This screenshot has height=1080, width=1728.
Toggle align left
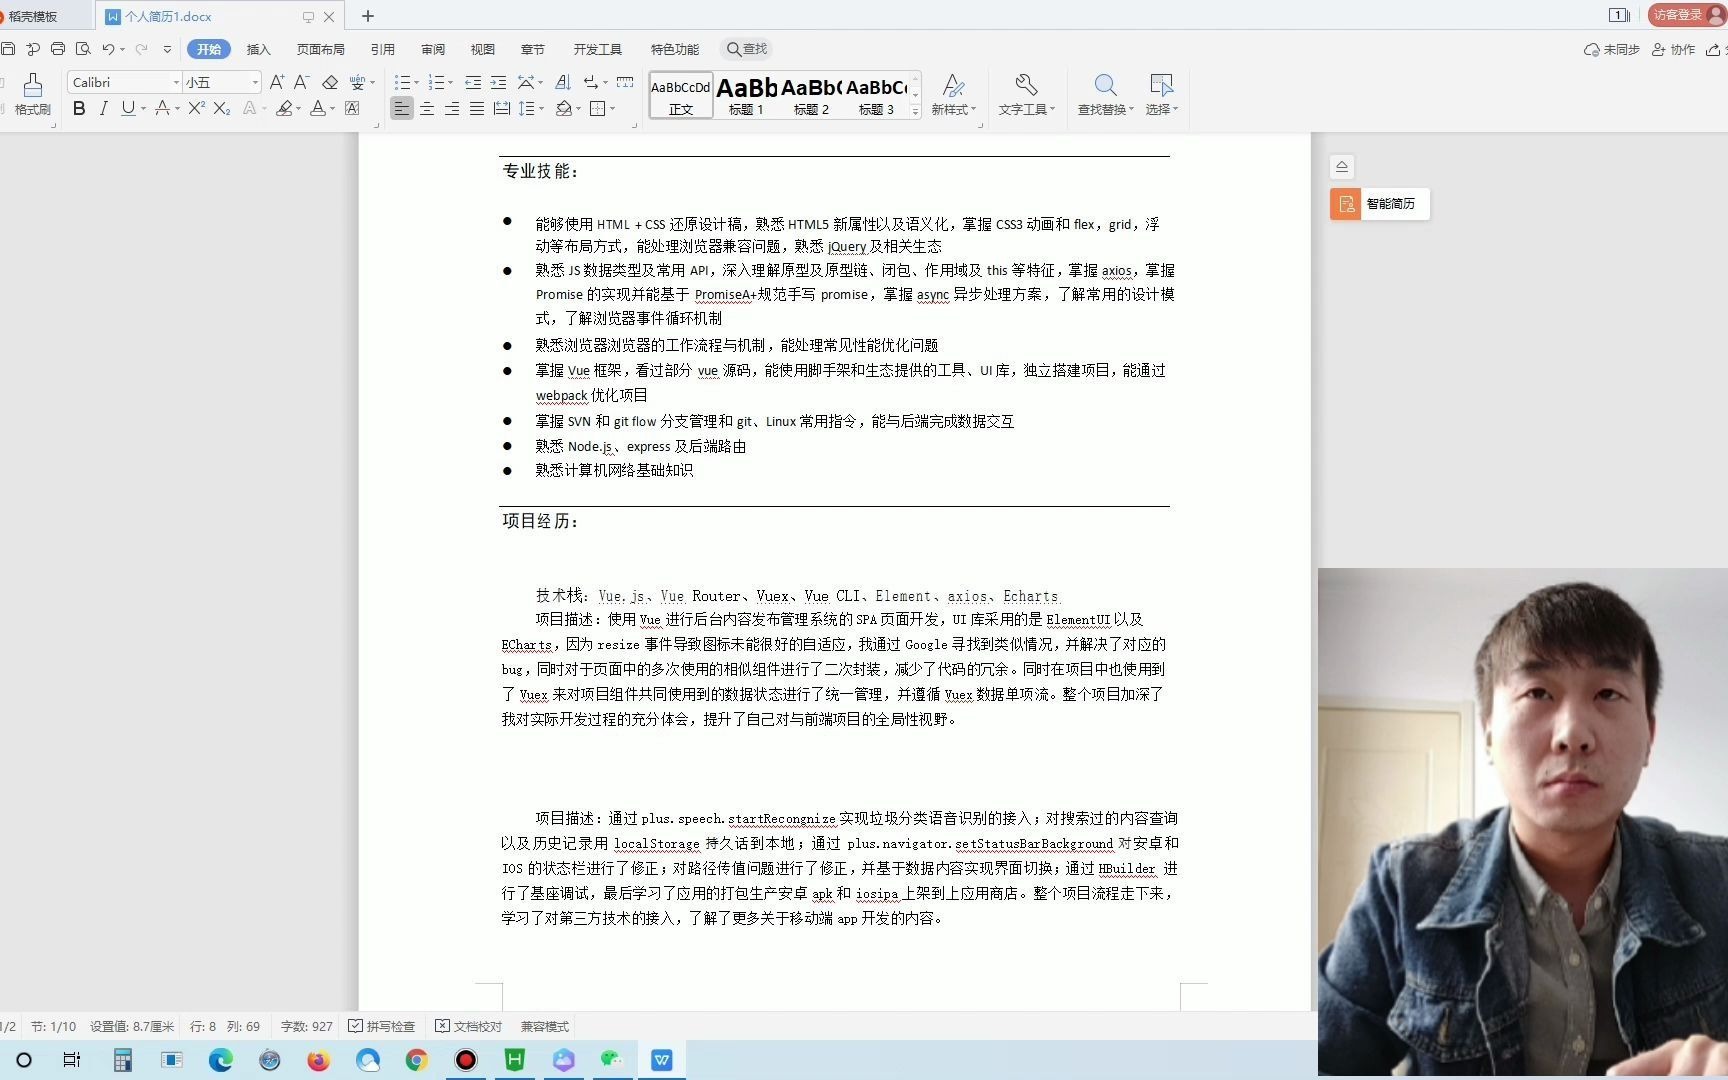coord(401,108)
